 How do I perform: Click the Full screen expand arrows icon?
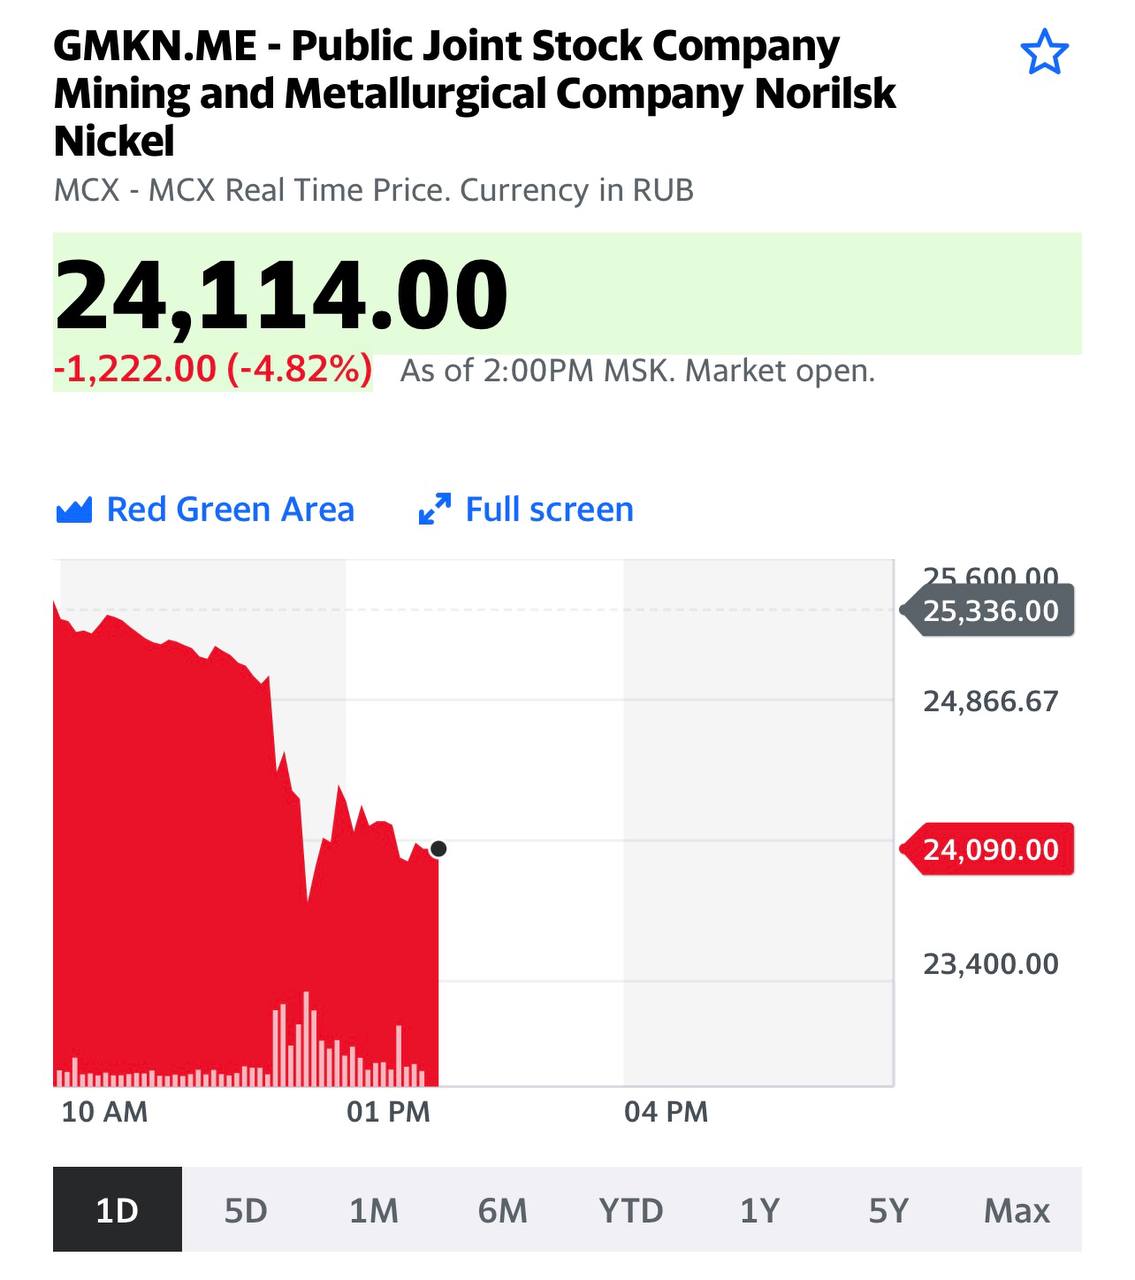[x=434, y=510]
